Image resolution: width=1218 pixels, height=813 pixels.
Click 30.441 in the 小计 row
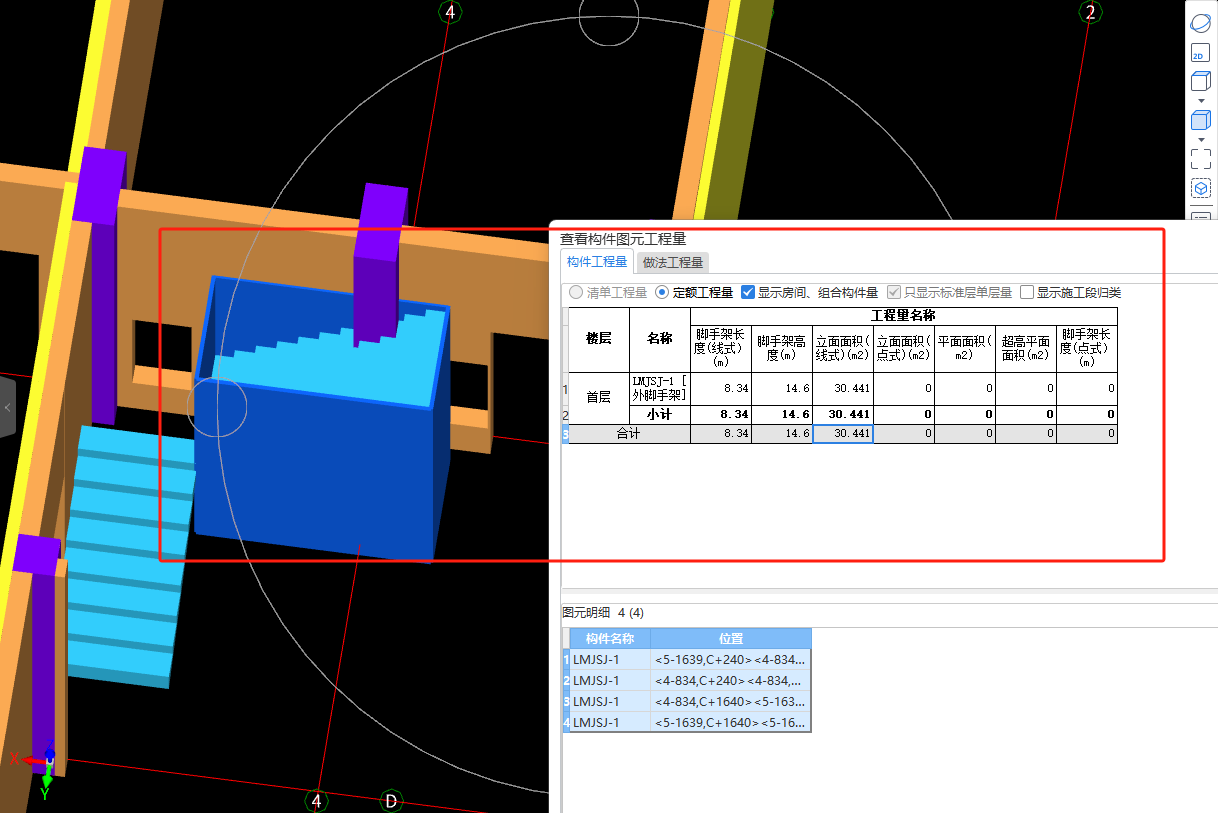(843, 414)
